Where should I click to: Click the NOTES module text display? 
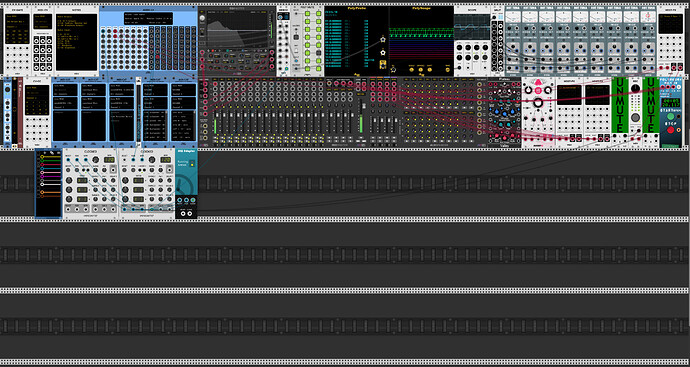tap(77, 42)
